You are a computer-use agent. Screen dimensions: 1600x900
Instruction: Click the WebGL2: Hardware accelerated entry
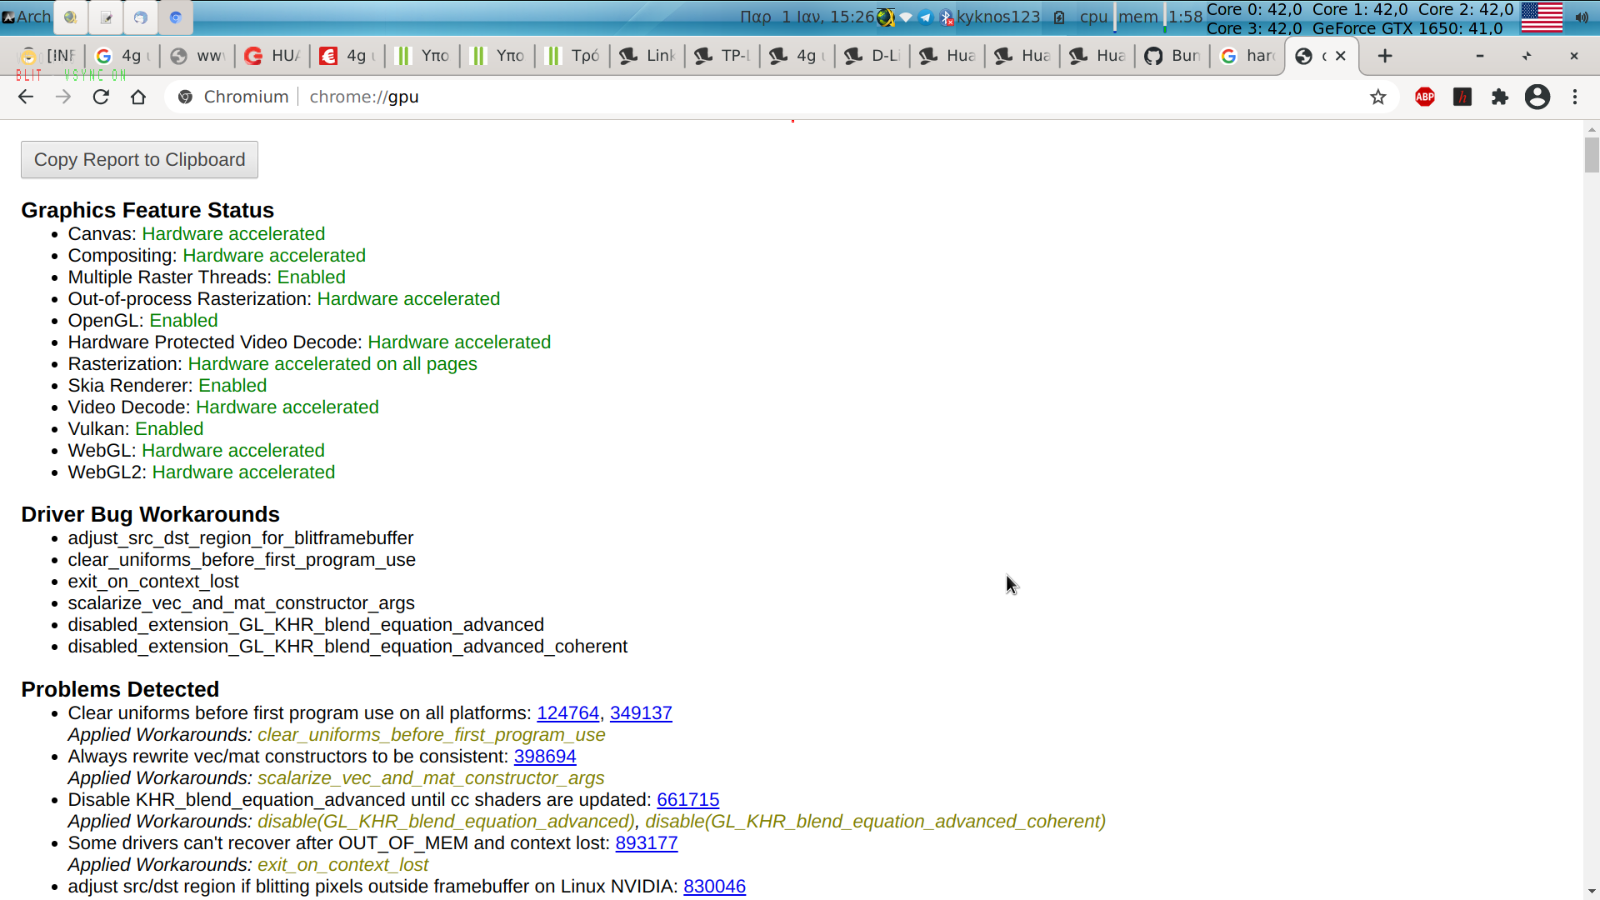coord(201,472)
